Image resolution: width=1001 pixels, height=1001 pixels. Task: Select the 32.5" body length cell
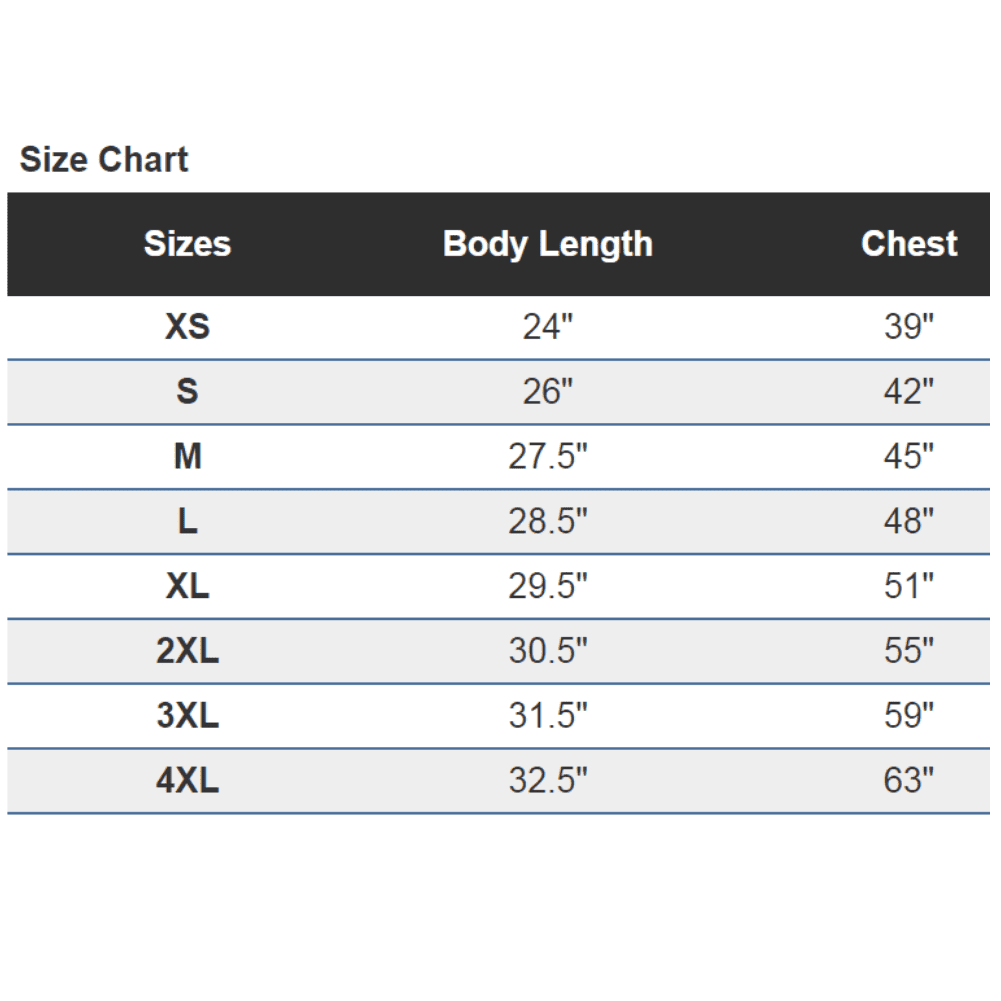547,780
